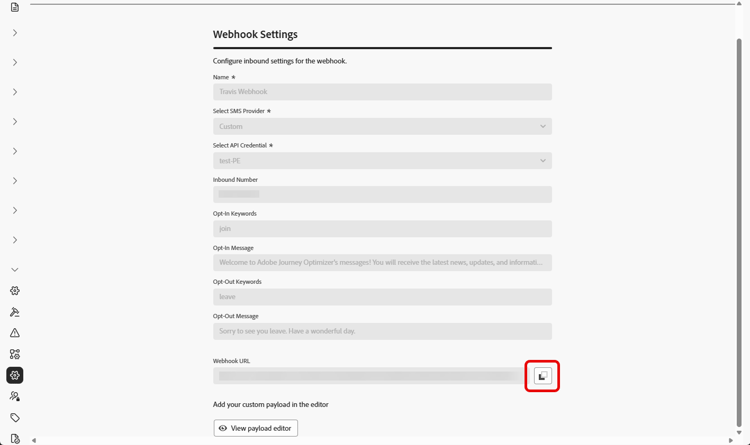Expand the first sidebar chevron section
The height and width of the screenshot is (445, 750).
coord(15,33)
